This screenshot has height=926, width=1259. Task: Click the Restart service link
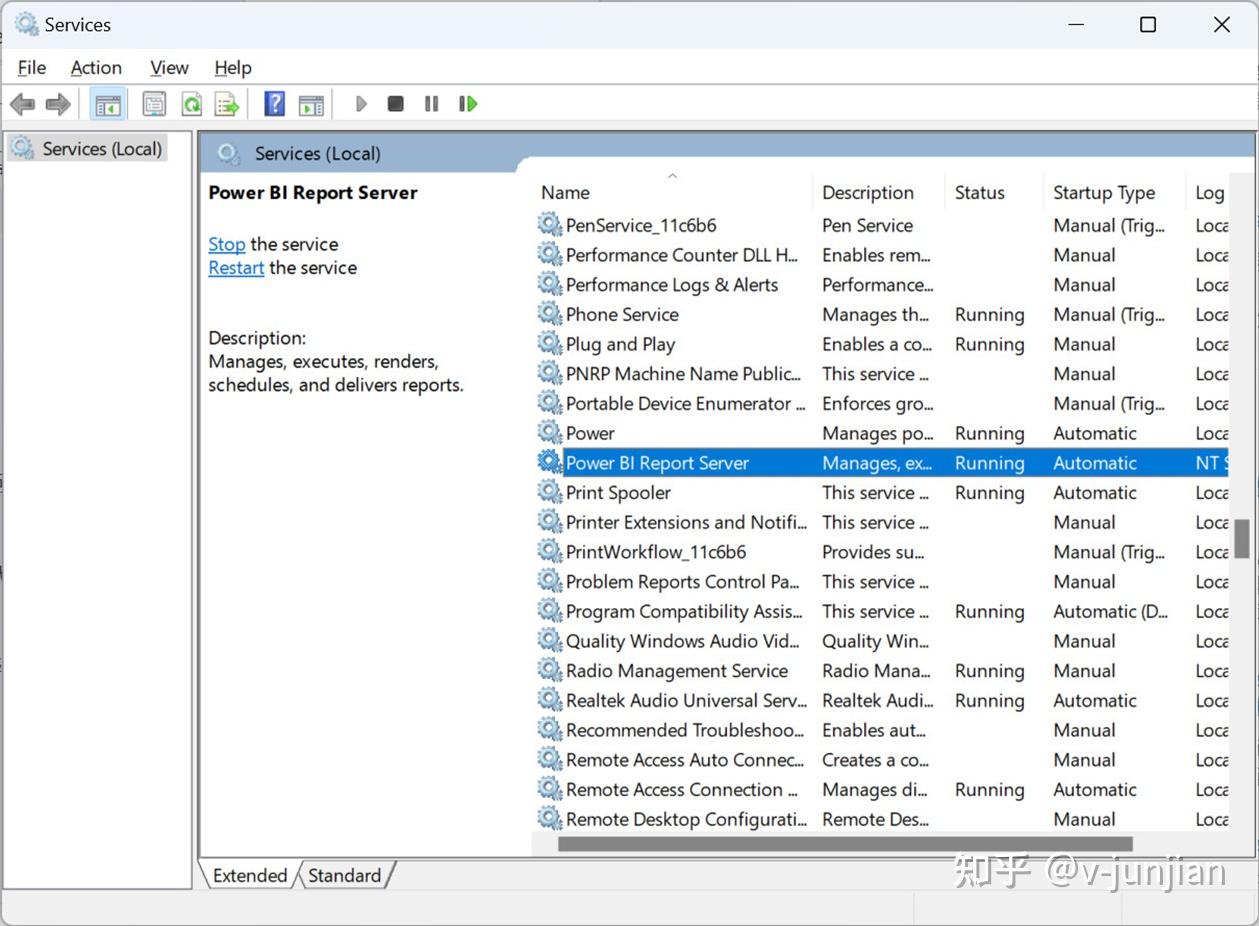point(236,267)
